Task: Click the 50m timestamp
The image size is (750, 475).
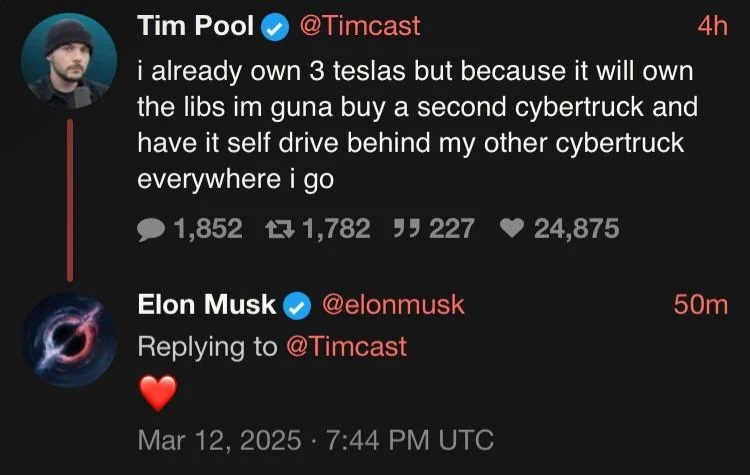Action: click(701, 305)
